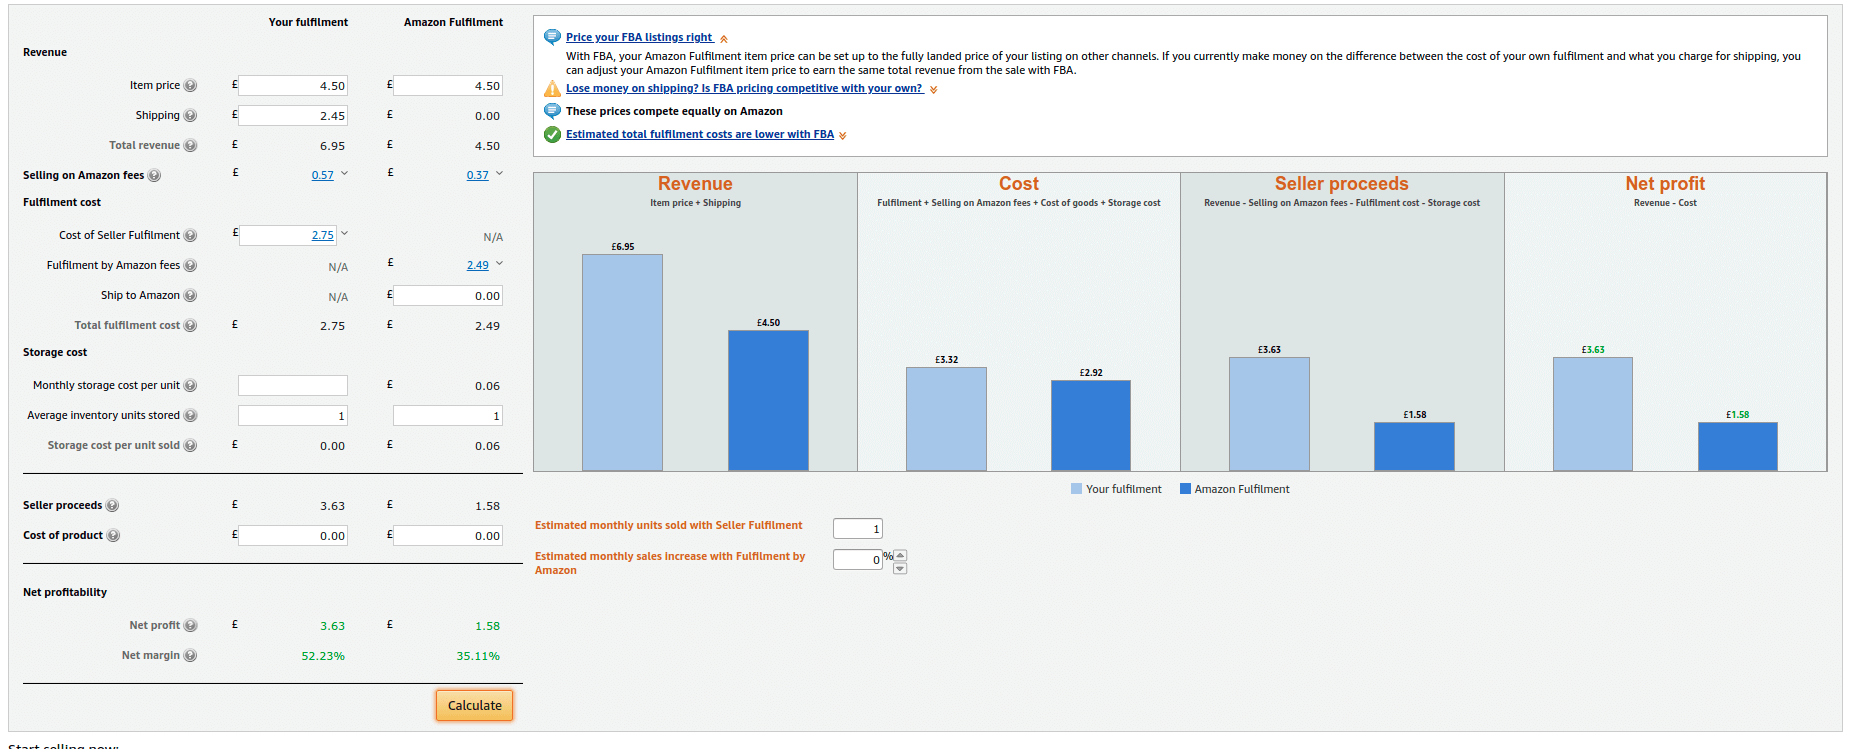1852x749 pixels.
Task: Expand Estimated total fulfilment costs are lower with FBA
Action: 842,136
